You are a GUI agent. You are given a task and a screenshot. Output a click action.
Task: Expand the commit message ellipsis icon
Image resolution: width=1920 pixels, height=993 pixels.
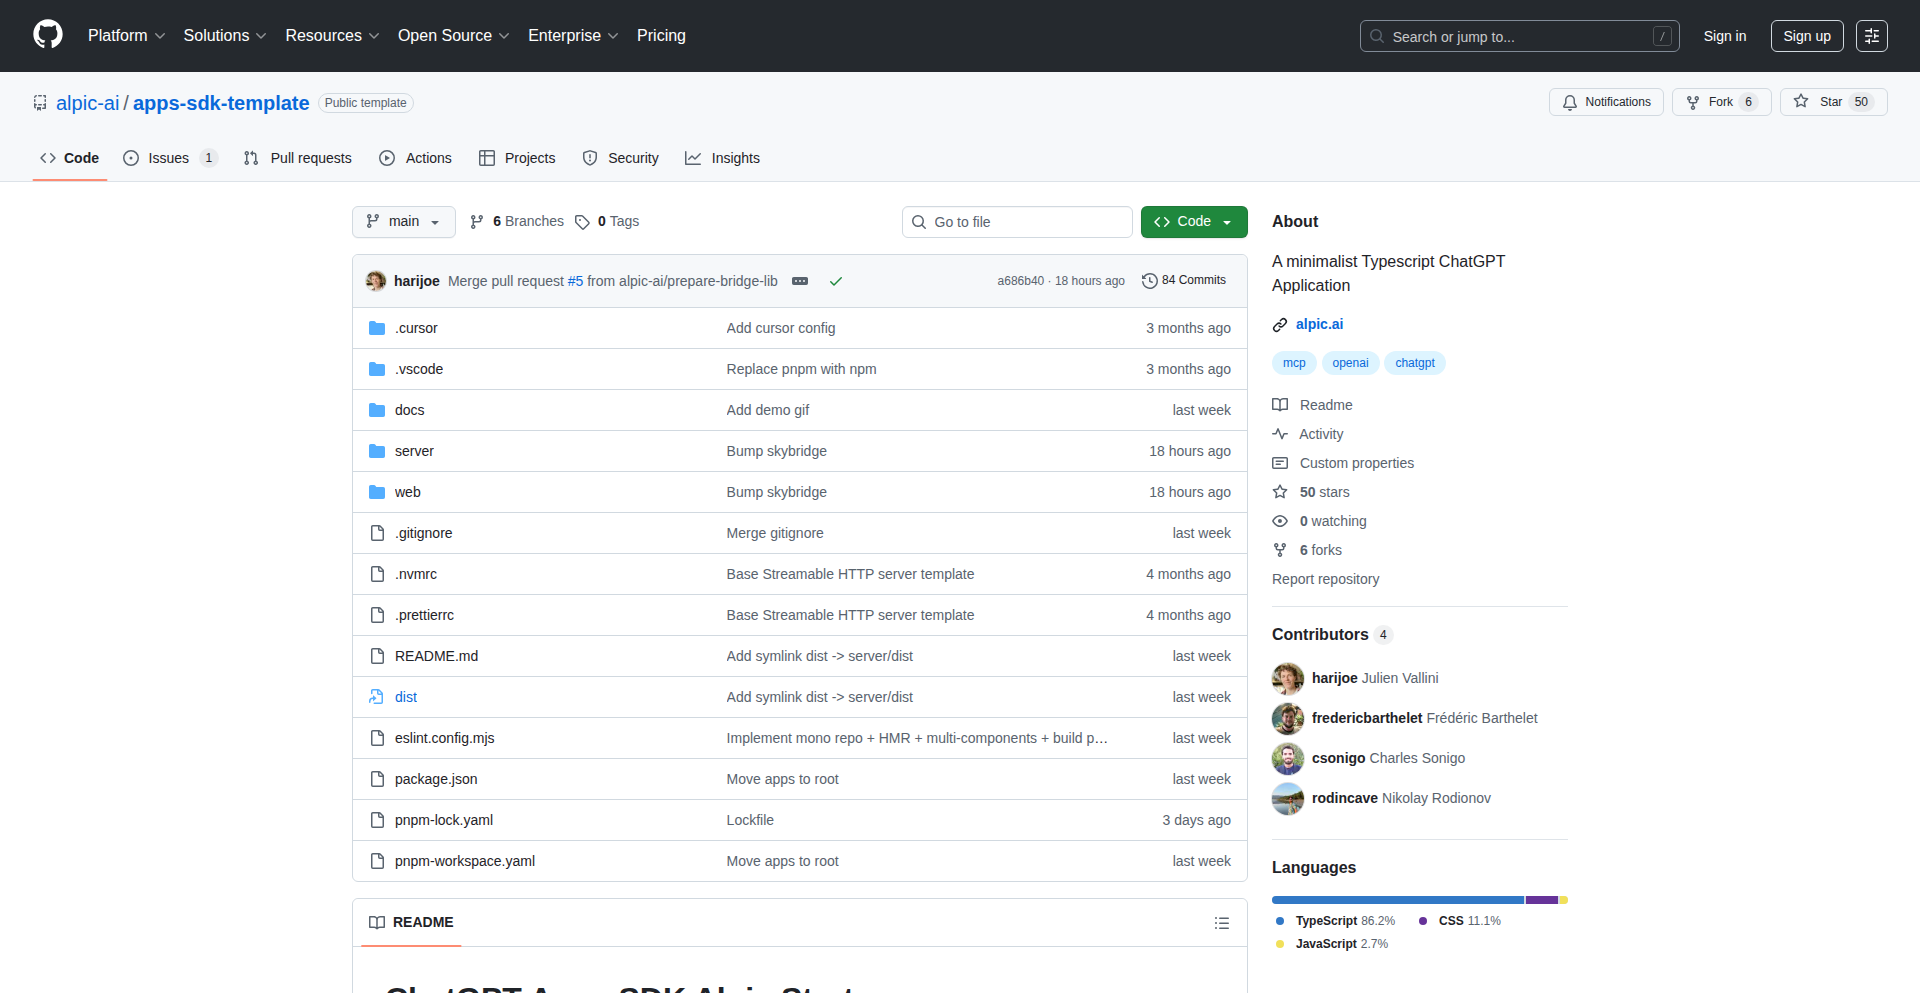[x=800, y=281]
